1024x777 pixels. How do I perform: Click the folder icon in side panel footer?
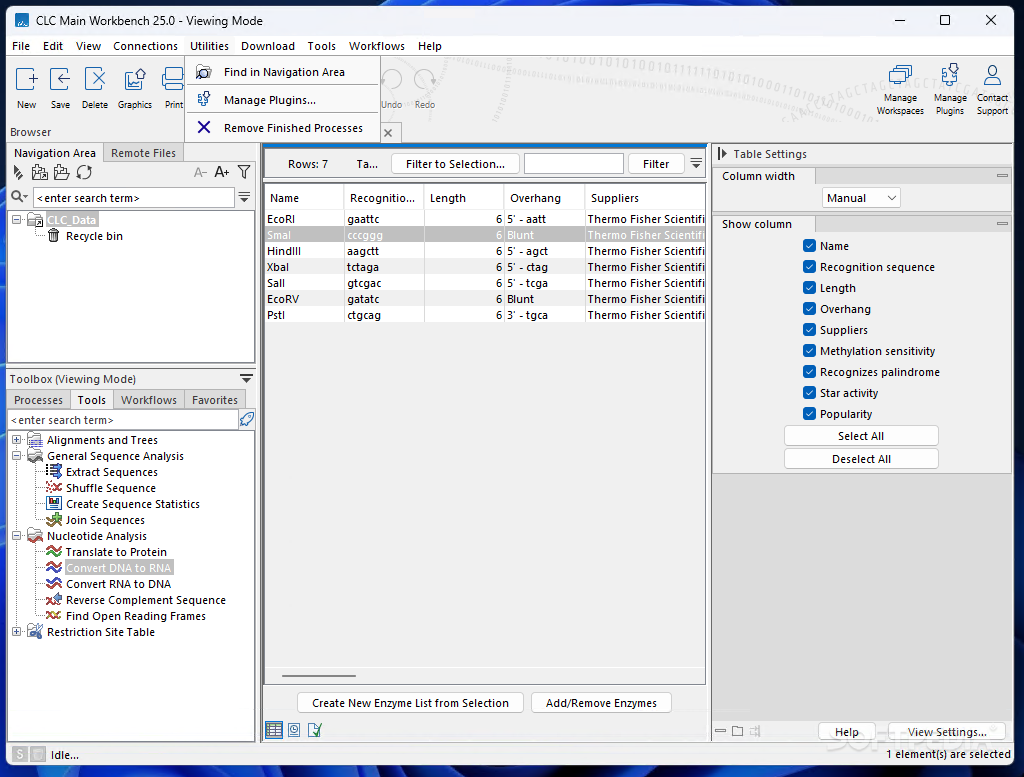(x=738, y=731)
